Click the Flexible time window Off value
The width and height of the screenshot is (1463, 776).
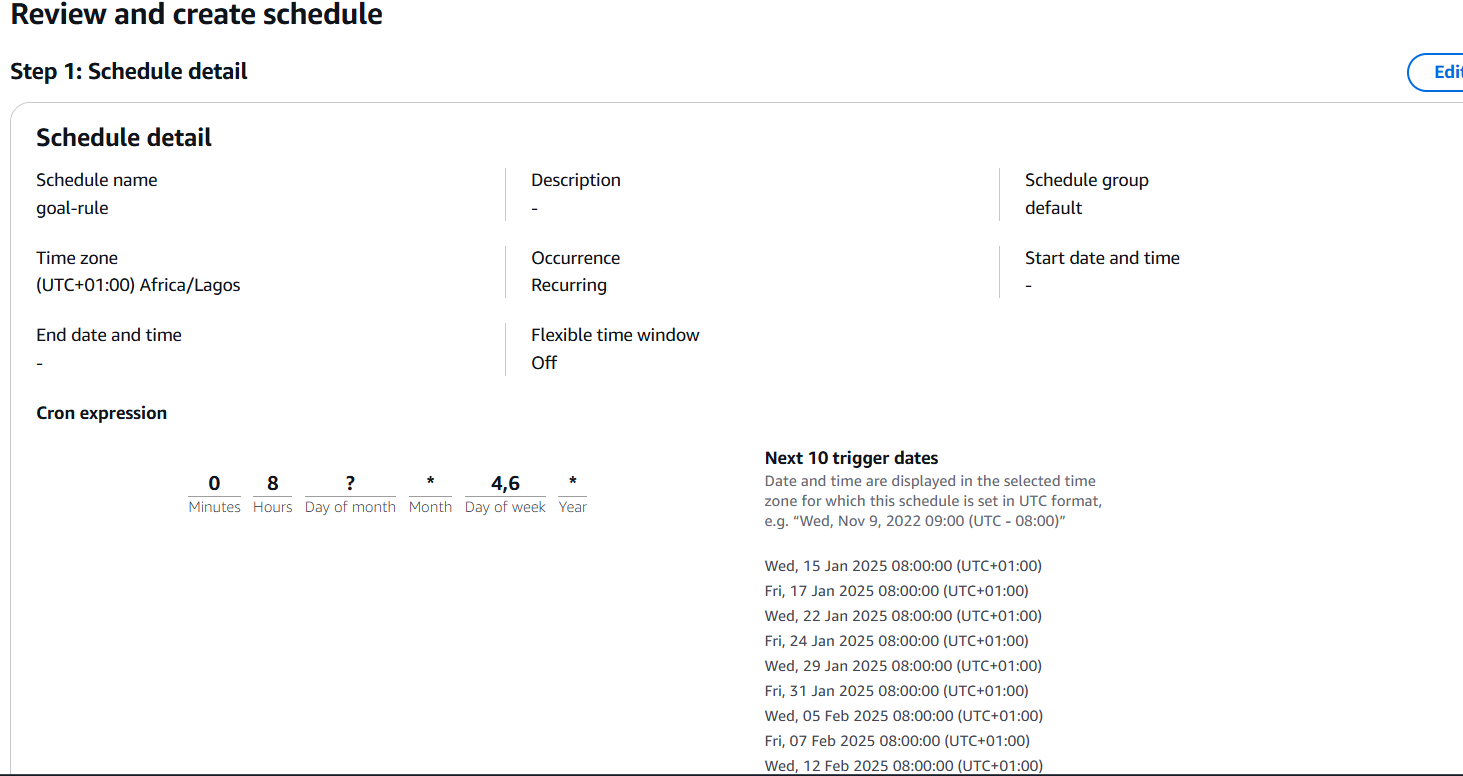(544, 363)
